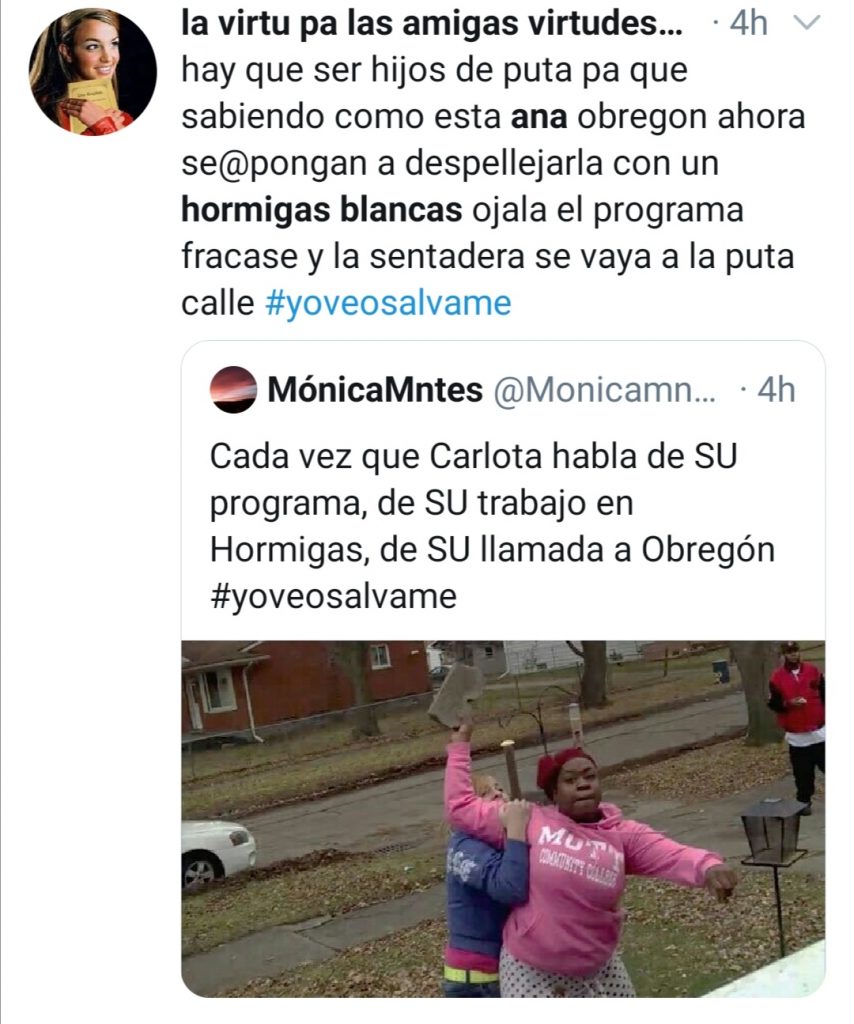
Task: Tap the lamp post in the photo
Action: pyautogui.click(x=774, y=875)
